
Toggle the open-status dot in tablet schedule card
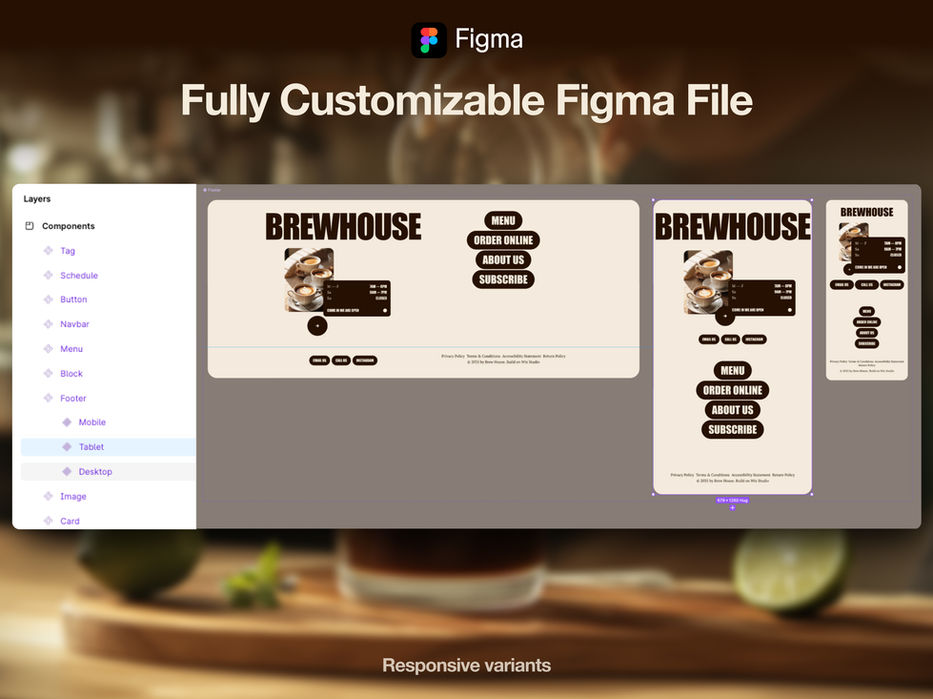(790, 310)
